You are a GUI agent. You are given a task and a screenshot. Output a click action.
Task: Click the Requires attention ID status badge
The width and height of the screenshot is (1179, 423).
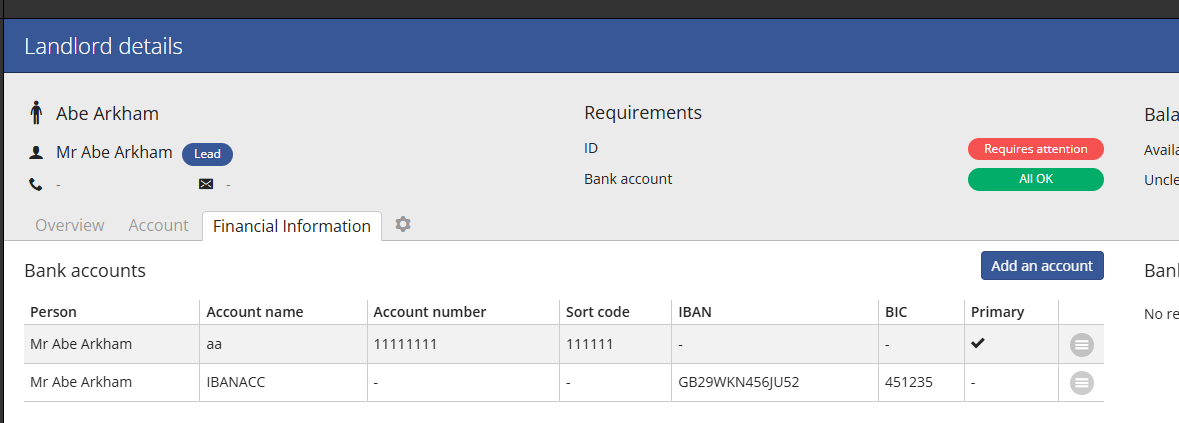tap(1035, 149)
